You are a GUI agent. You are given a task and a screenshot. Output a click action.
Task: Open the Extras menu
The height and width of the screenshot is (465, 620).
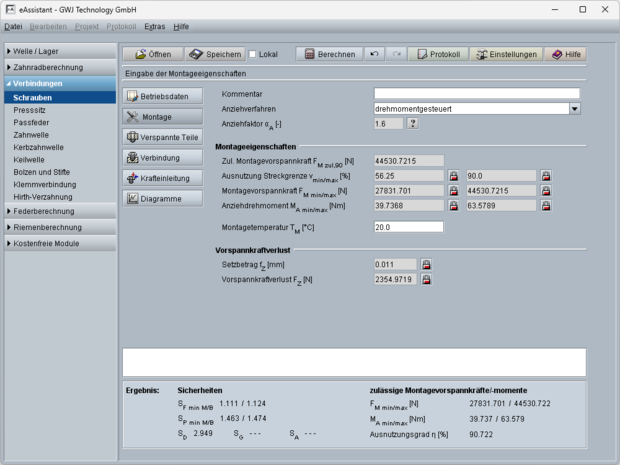point(154,26)
